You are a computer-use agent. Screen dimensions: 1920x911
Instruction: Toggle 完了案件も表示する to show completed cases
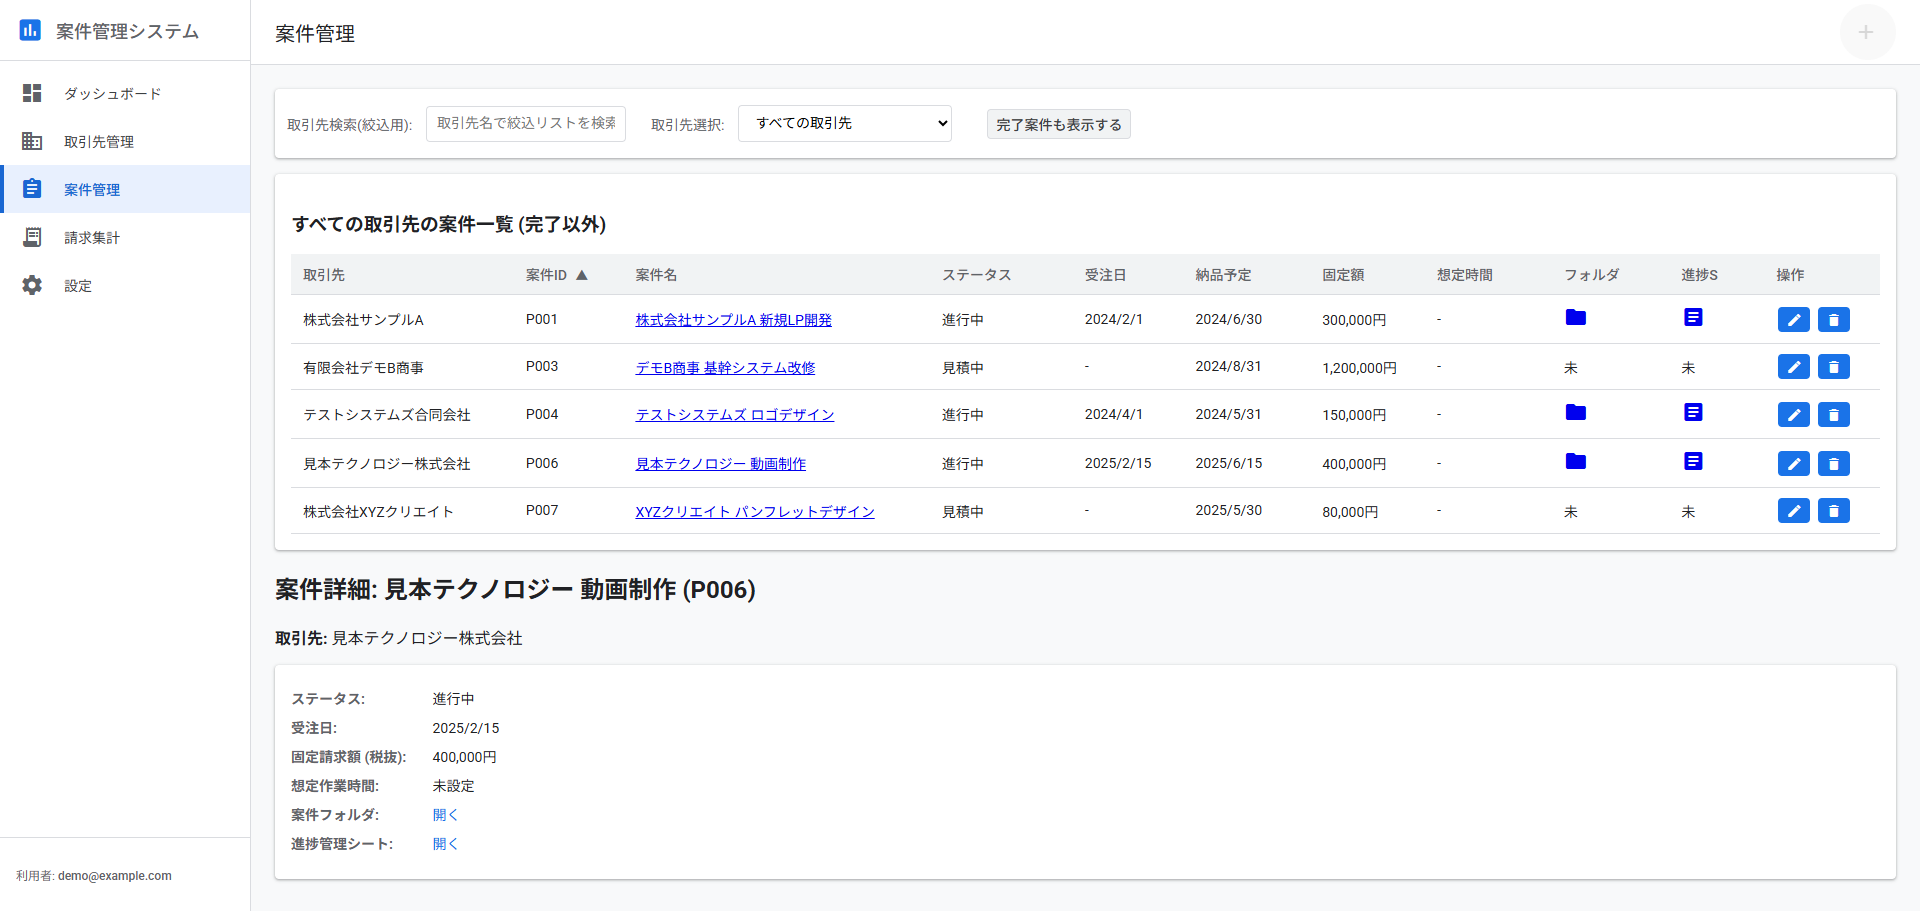[1058, 124]
